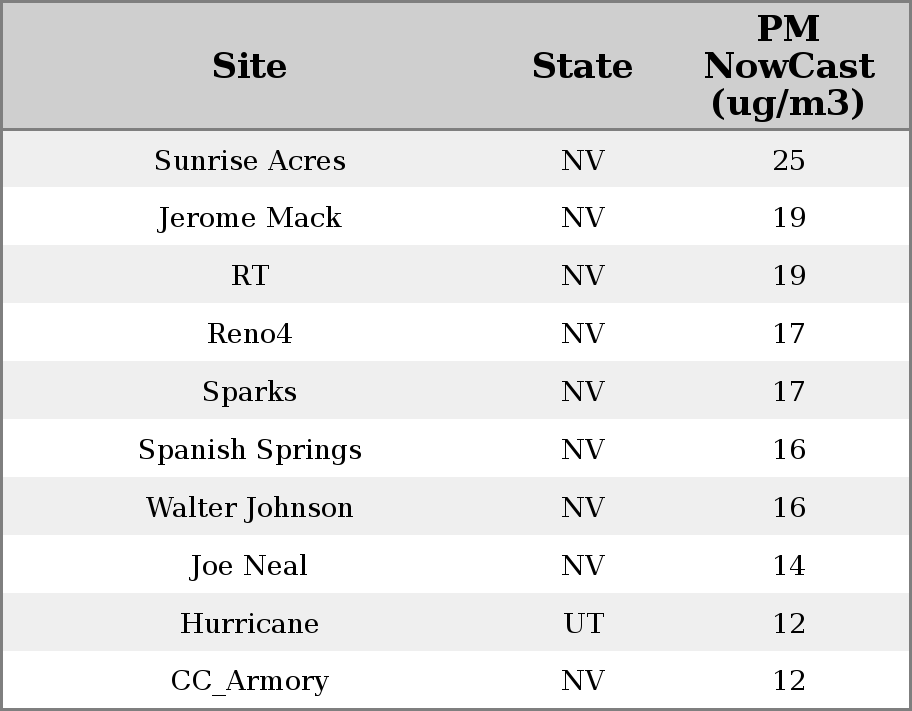Select the Joe Neal site cell
912x711 pixels.
click(x=250, y=566)
